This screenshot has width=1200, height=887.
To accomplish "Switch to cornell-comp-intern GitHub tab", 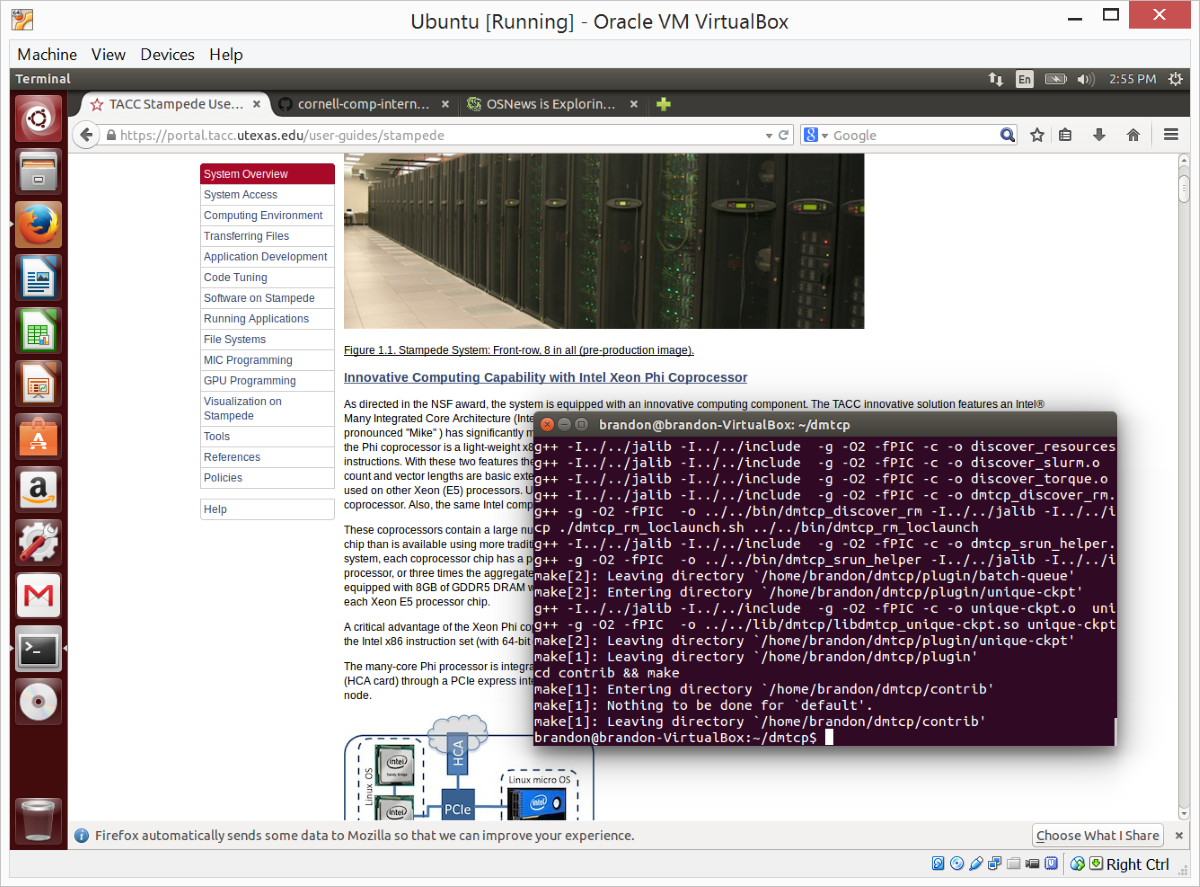I will [364, 104].
